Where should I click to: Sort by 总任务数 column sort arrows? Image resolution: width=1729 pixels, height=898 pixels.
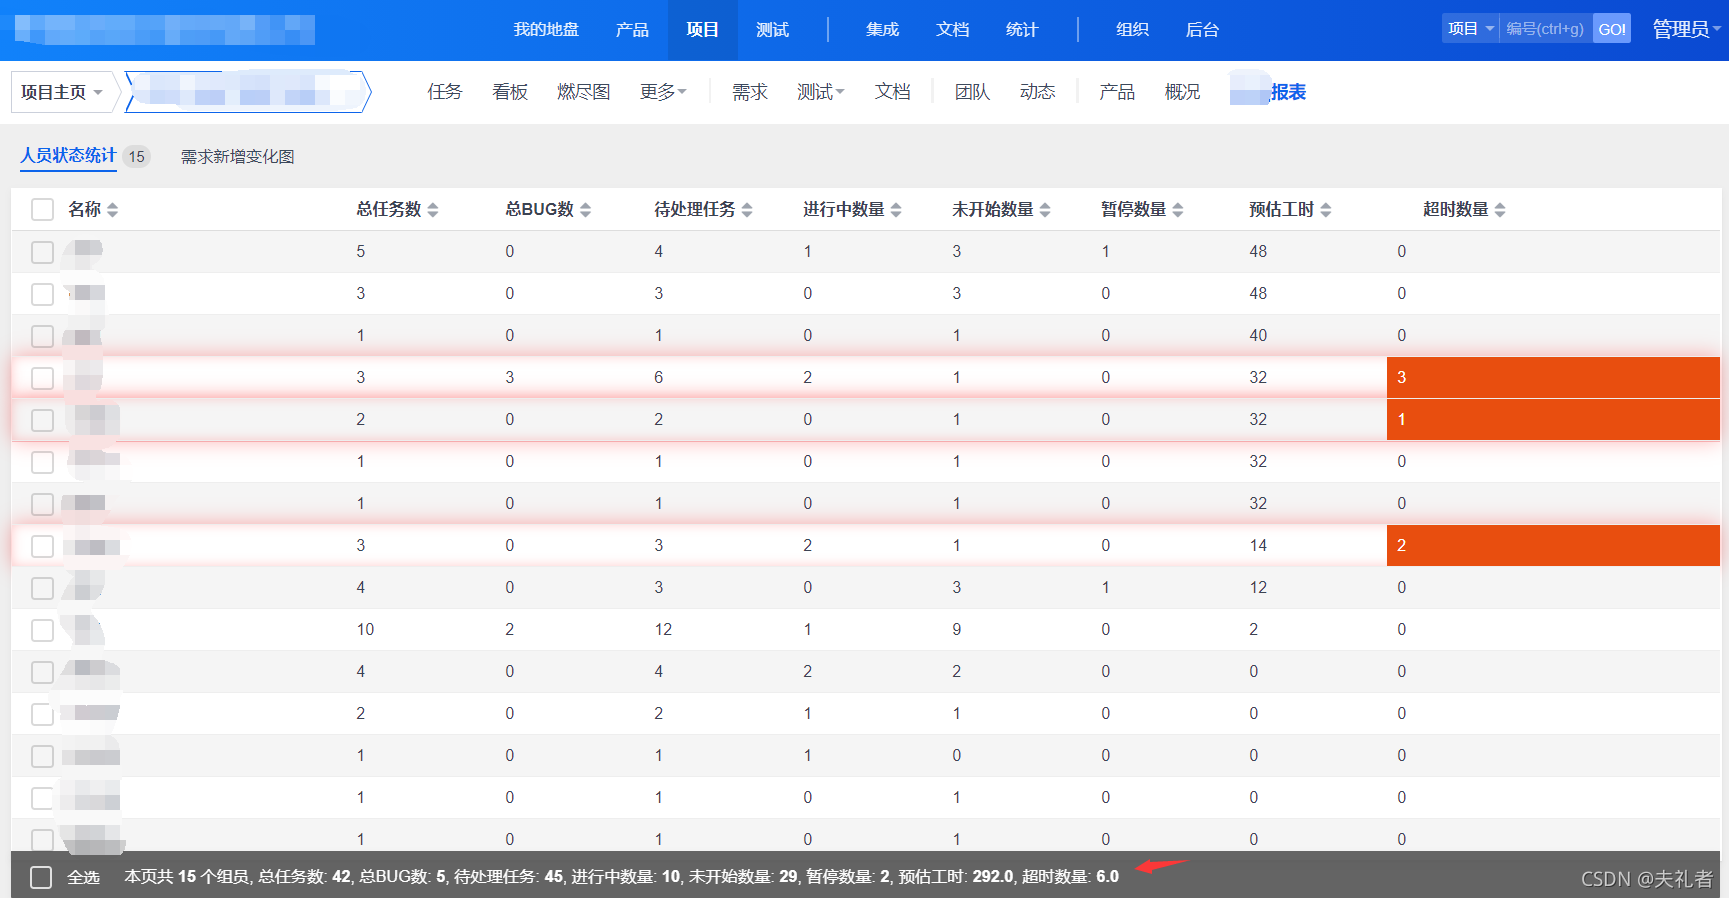coord(433,210)
